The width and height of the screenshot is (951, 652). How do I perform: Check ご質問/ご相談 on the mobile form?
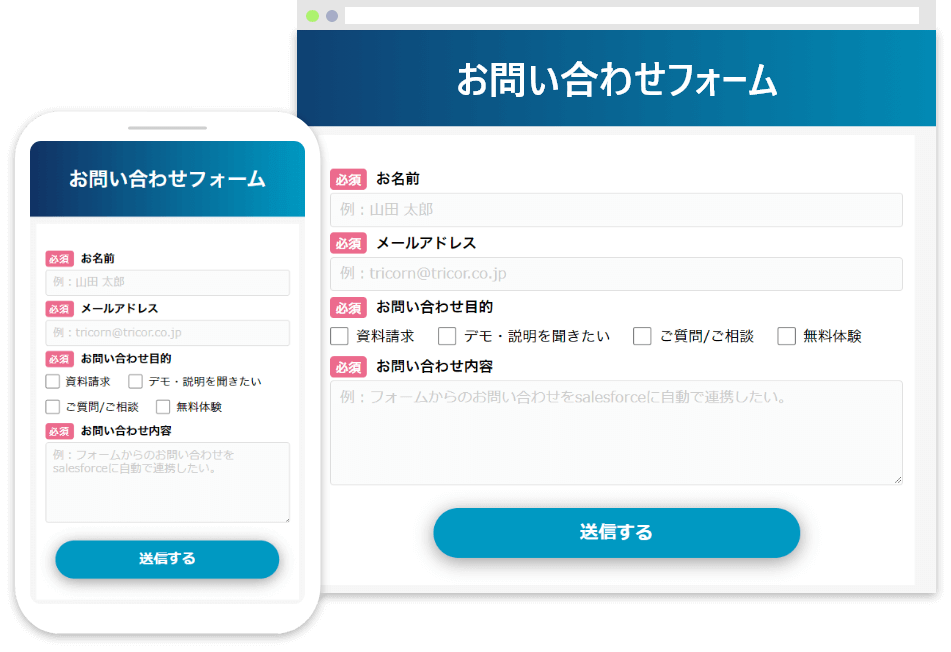pos(51,406)
